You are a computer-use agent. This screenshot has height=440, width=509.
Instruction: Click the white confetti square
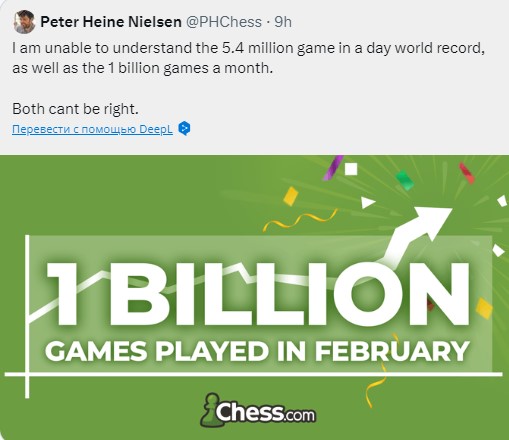[x=351, y=169]
